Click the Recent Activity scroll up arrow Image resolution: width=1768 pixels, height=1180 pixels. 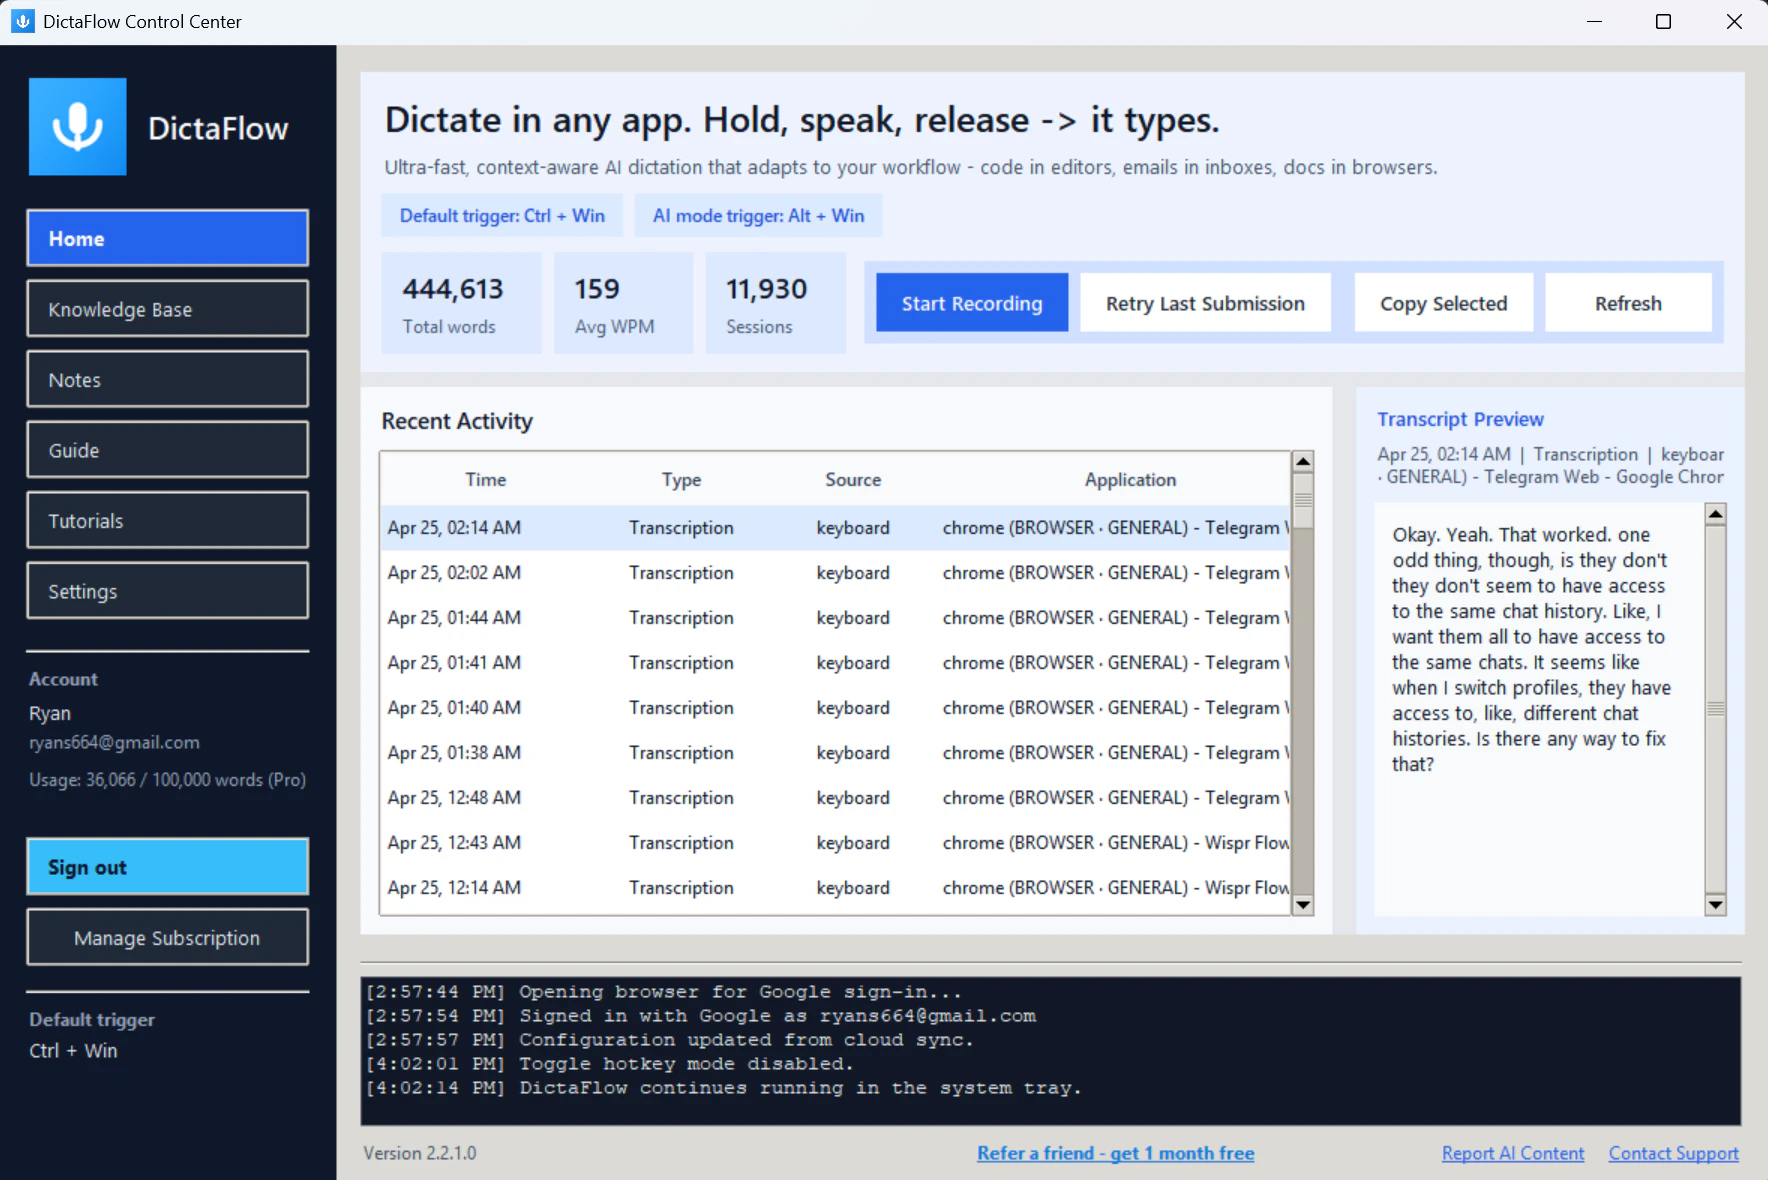1303,461
